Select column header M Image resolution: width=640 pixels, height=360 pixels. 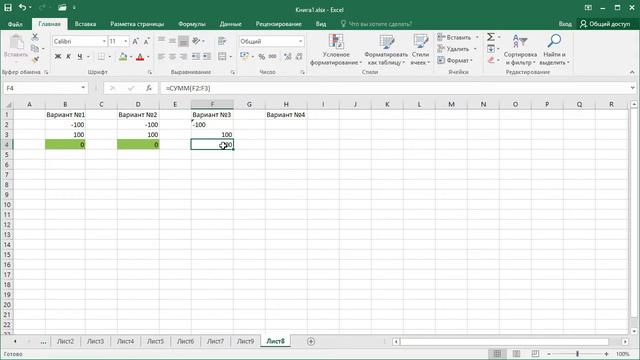(x=451, y=104)
